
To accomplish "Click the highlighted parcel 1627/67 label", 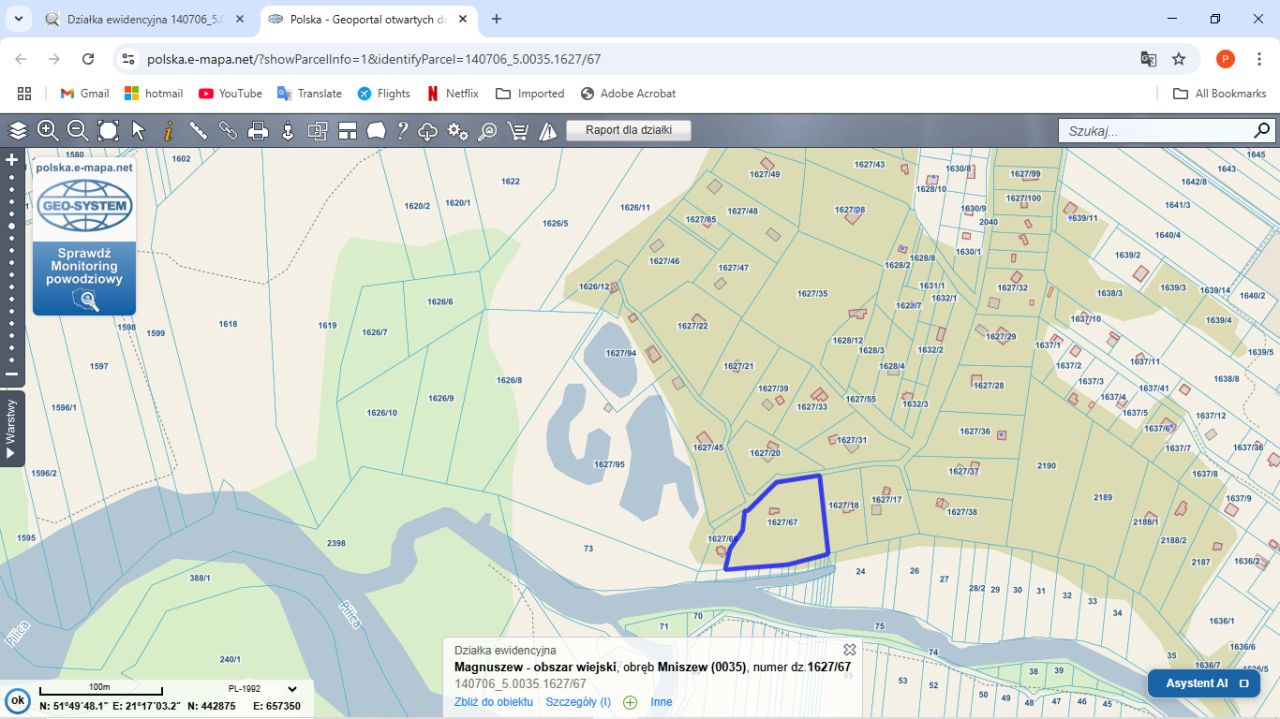I will pyautogui.click(x=782, y=522).
